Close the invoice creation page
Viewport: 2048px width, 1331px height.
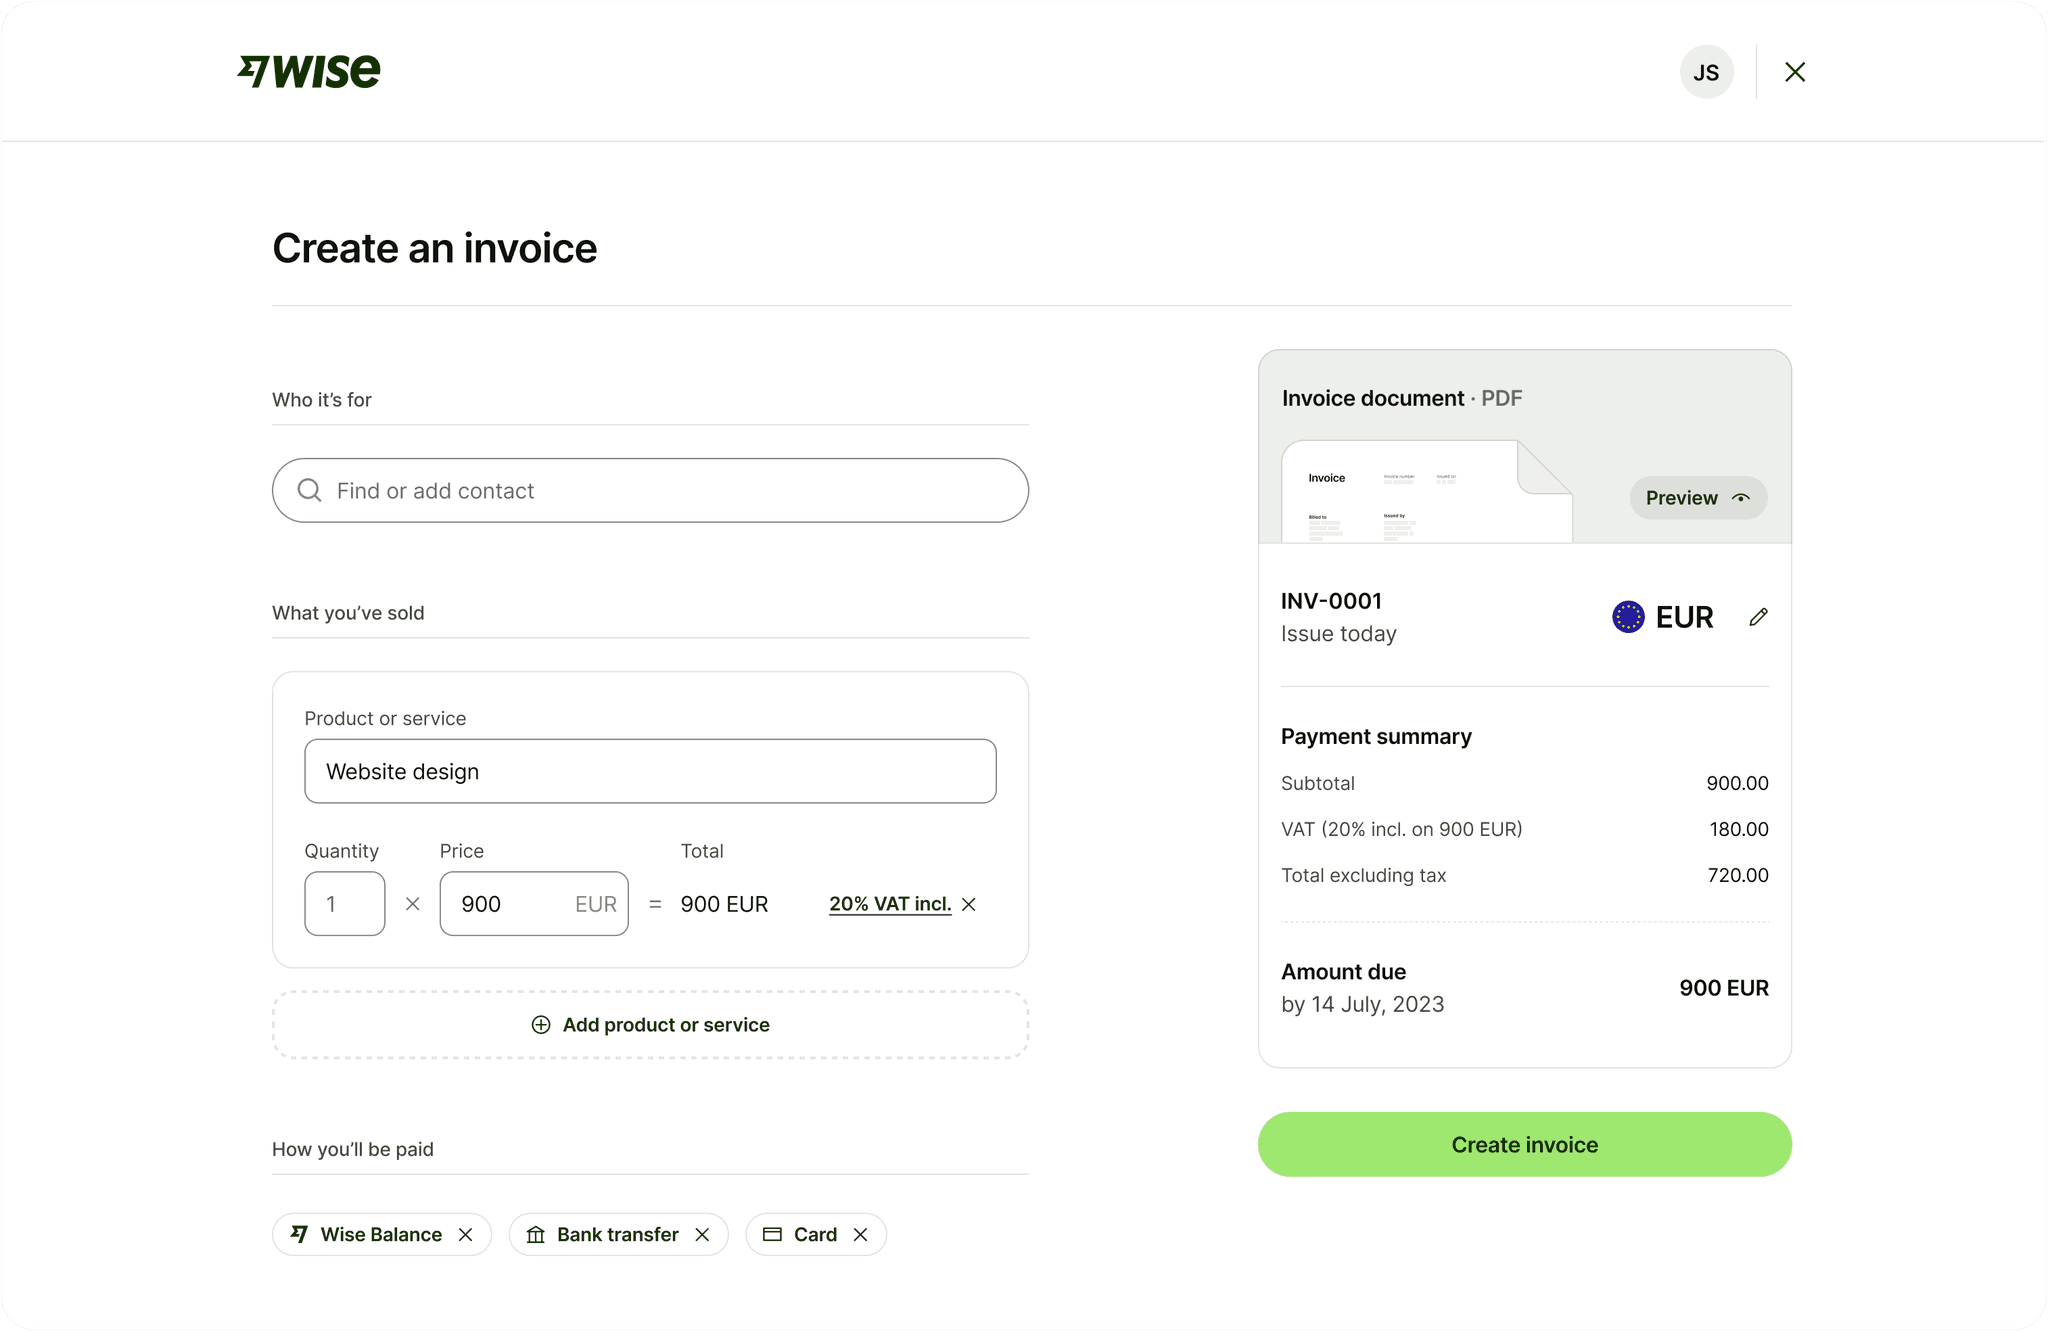[x=1794, y=72]
